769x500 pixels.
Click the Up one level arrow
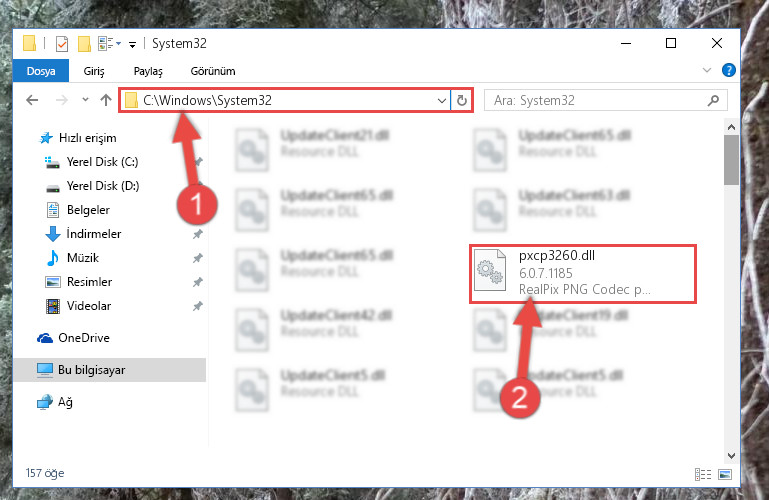click(106, 100)
